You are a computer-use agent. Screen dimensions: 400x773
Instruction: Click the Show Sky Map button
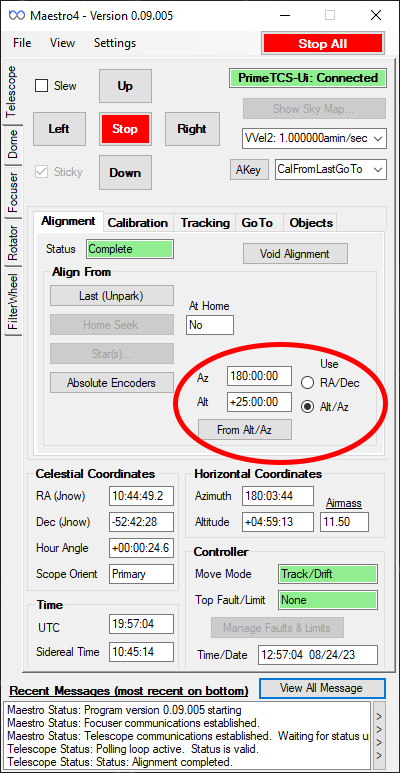tap(314, 109)
